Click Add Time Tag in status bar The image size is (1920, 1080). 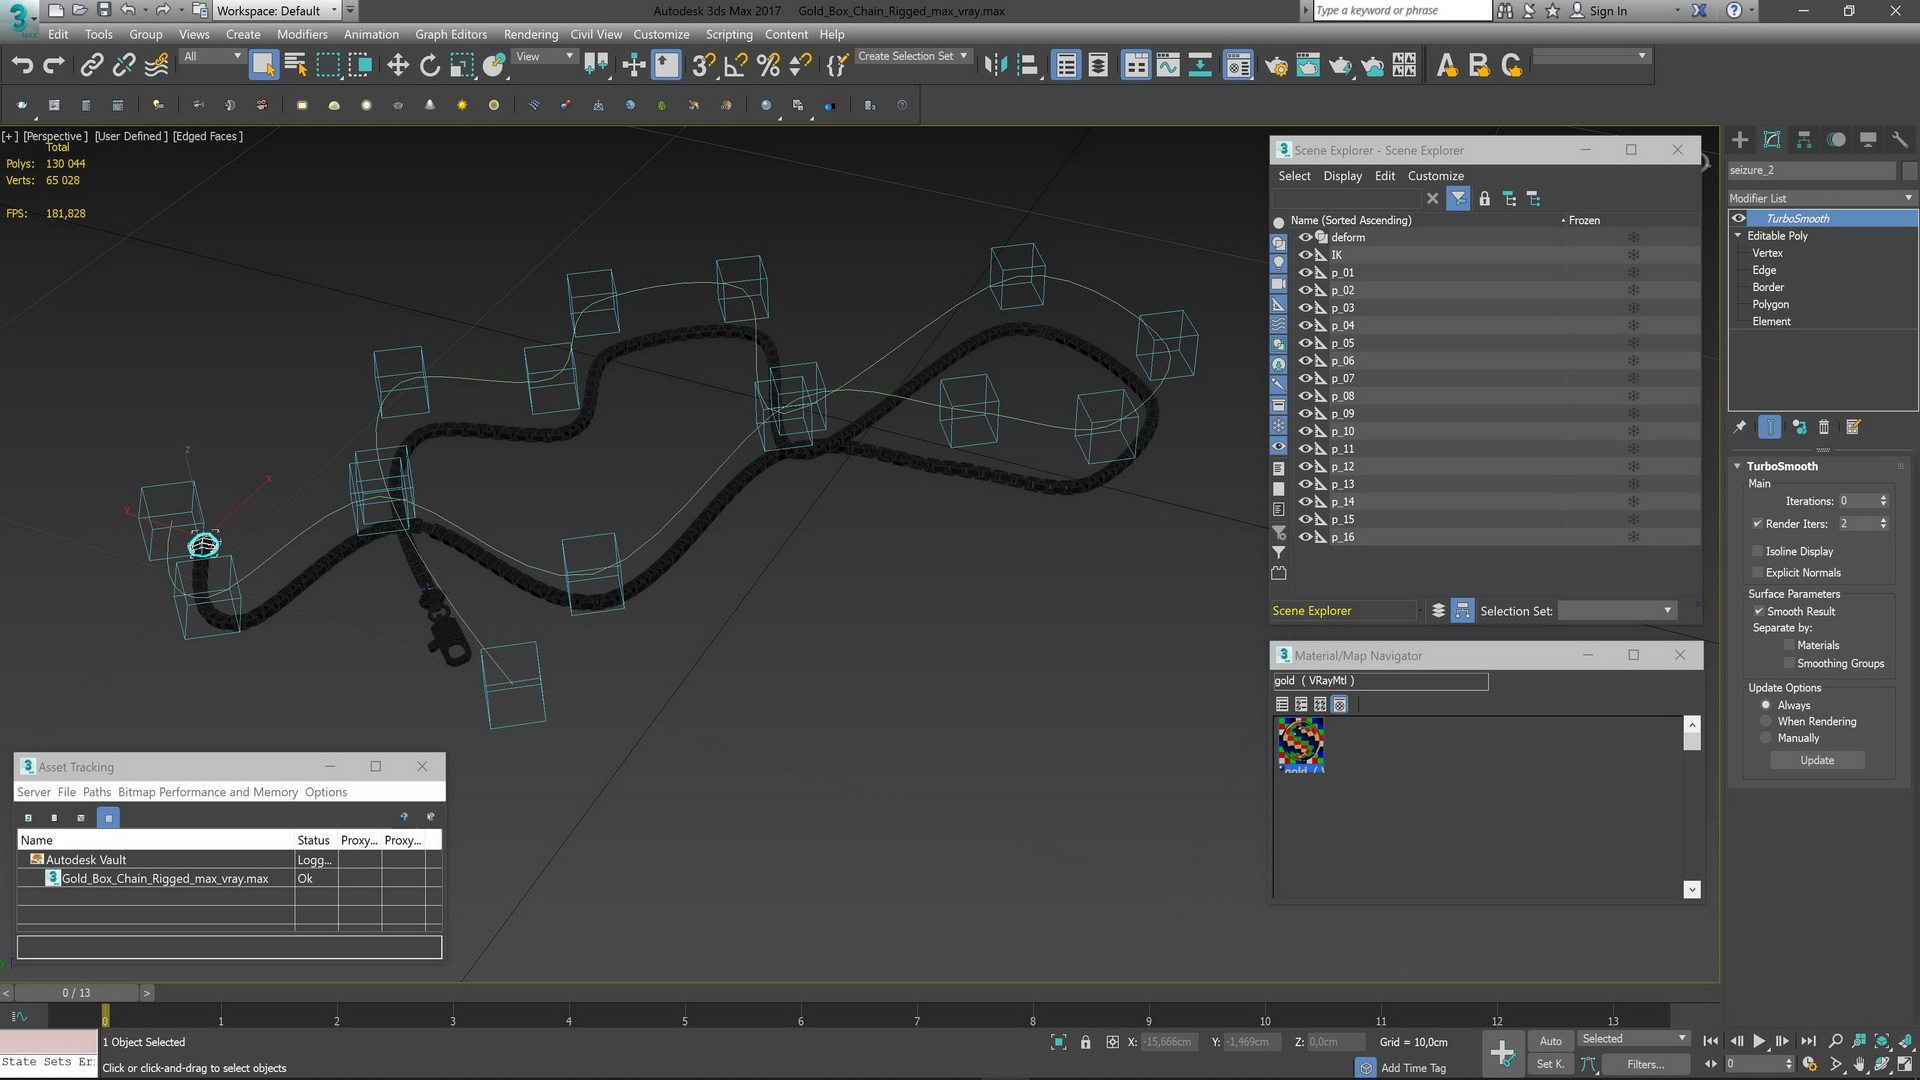coord(1413,1068)
